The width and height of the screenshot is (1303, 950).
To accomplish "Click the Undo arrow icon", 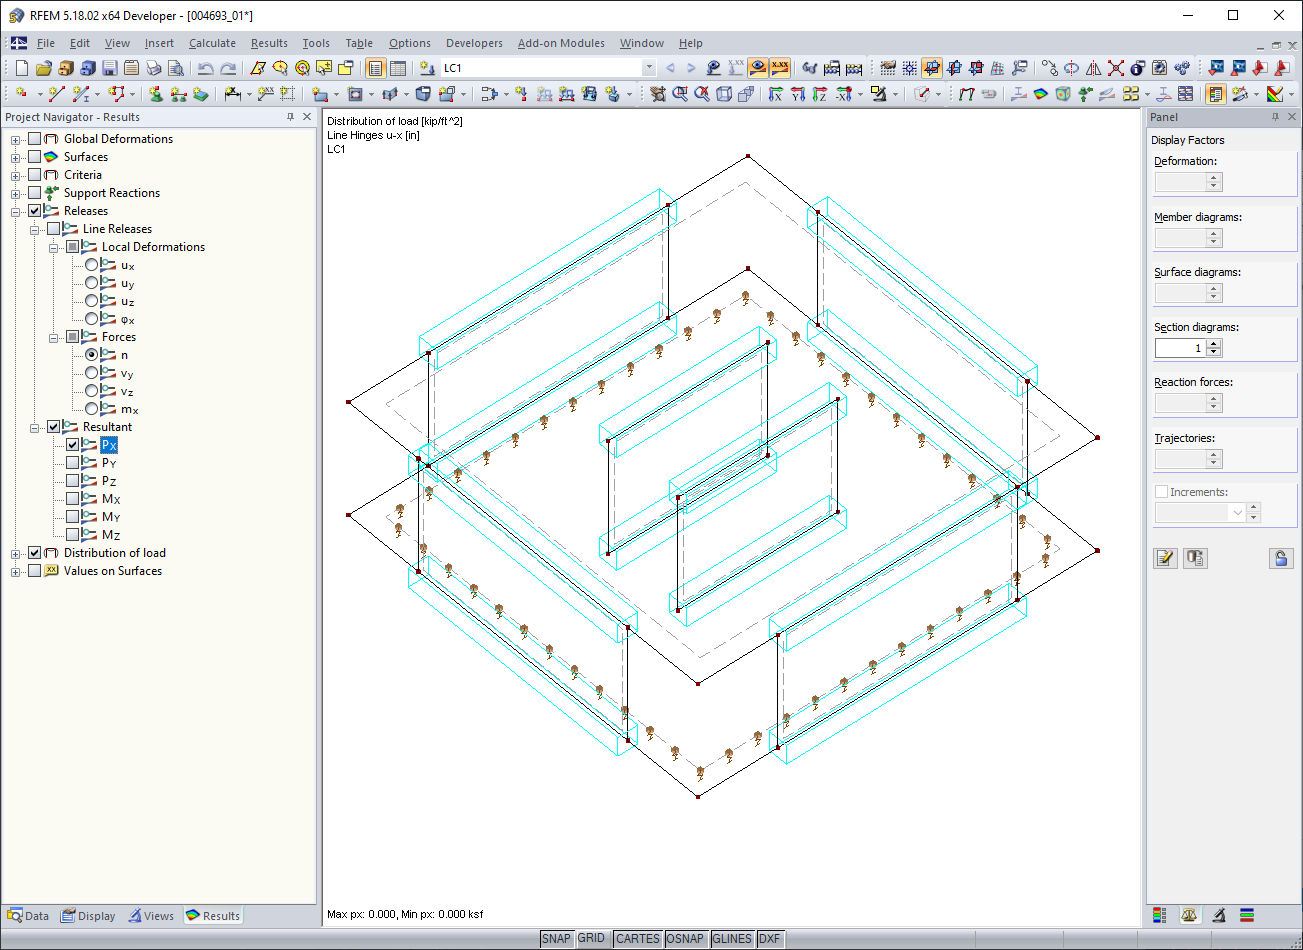I will coord(205,68).
